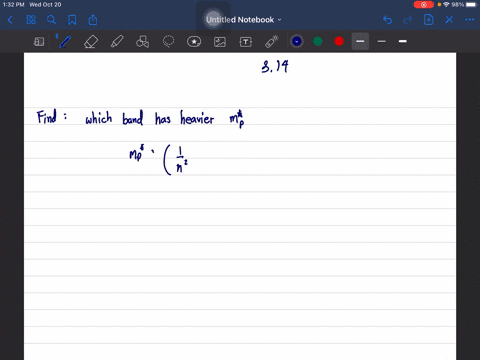Tap the handwritten word 'Find'
The height and width of the screenshot is (360, 480).
[x=47, y=117]
